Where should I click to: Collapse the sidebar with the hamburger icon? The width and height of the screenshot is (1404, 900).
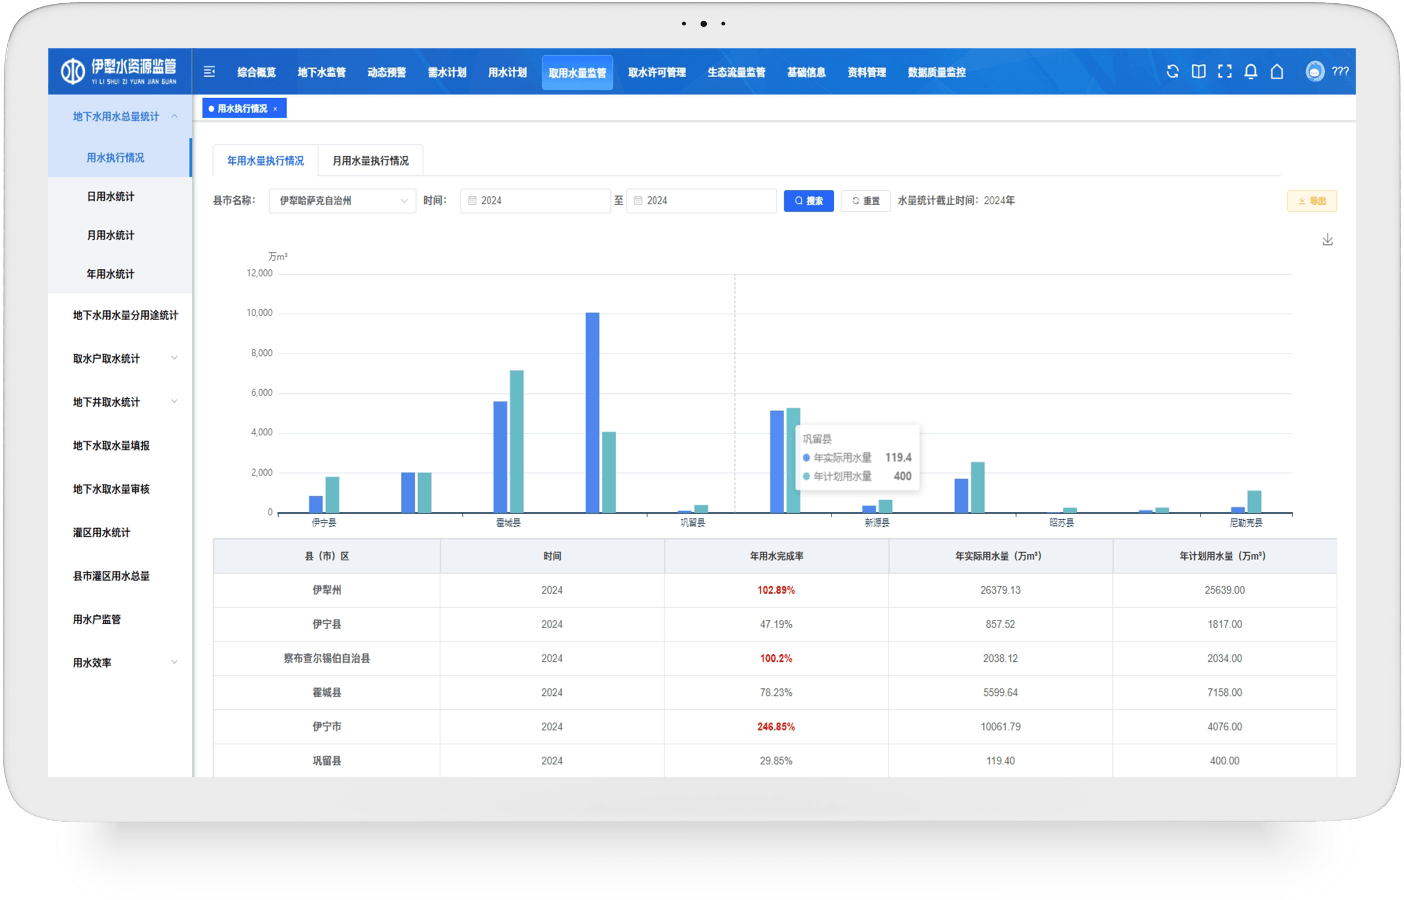[x=209, y=72]
